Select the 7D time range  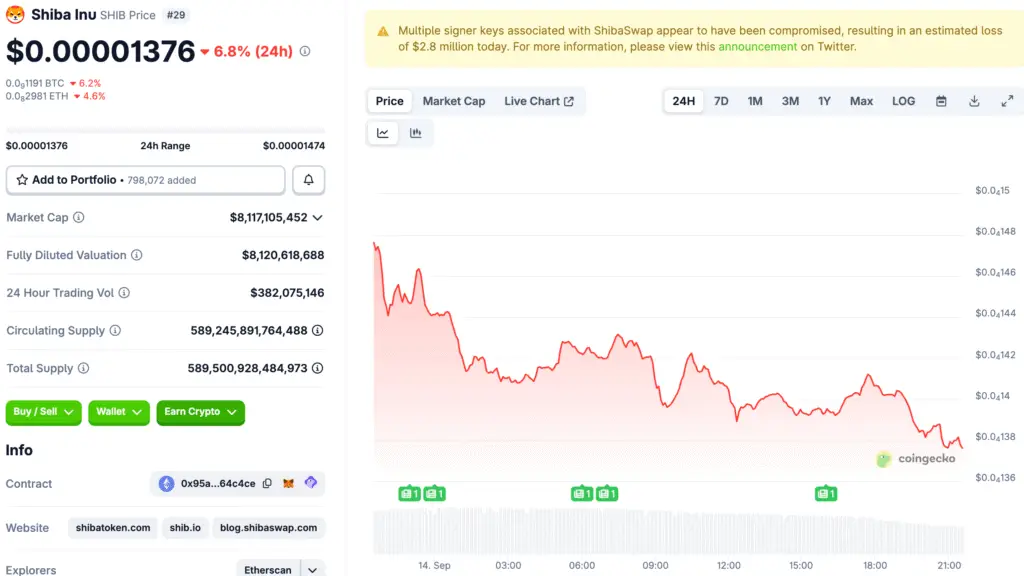[x=721, y=101]
